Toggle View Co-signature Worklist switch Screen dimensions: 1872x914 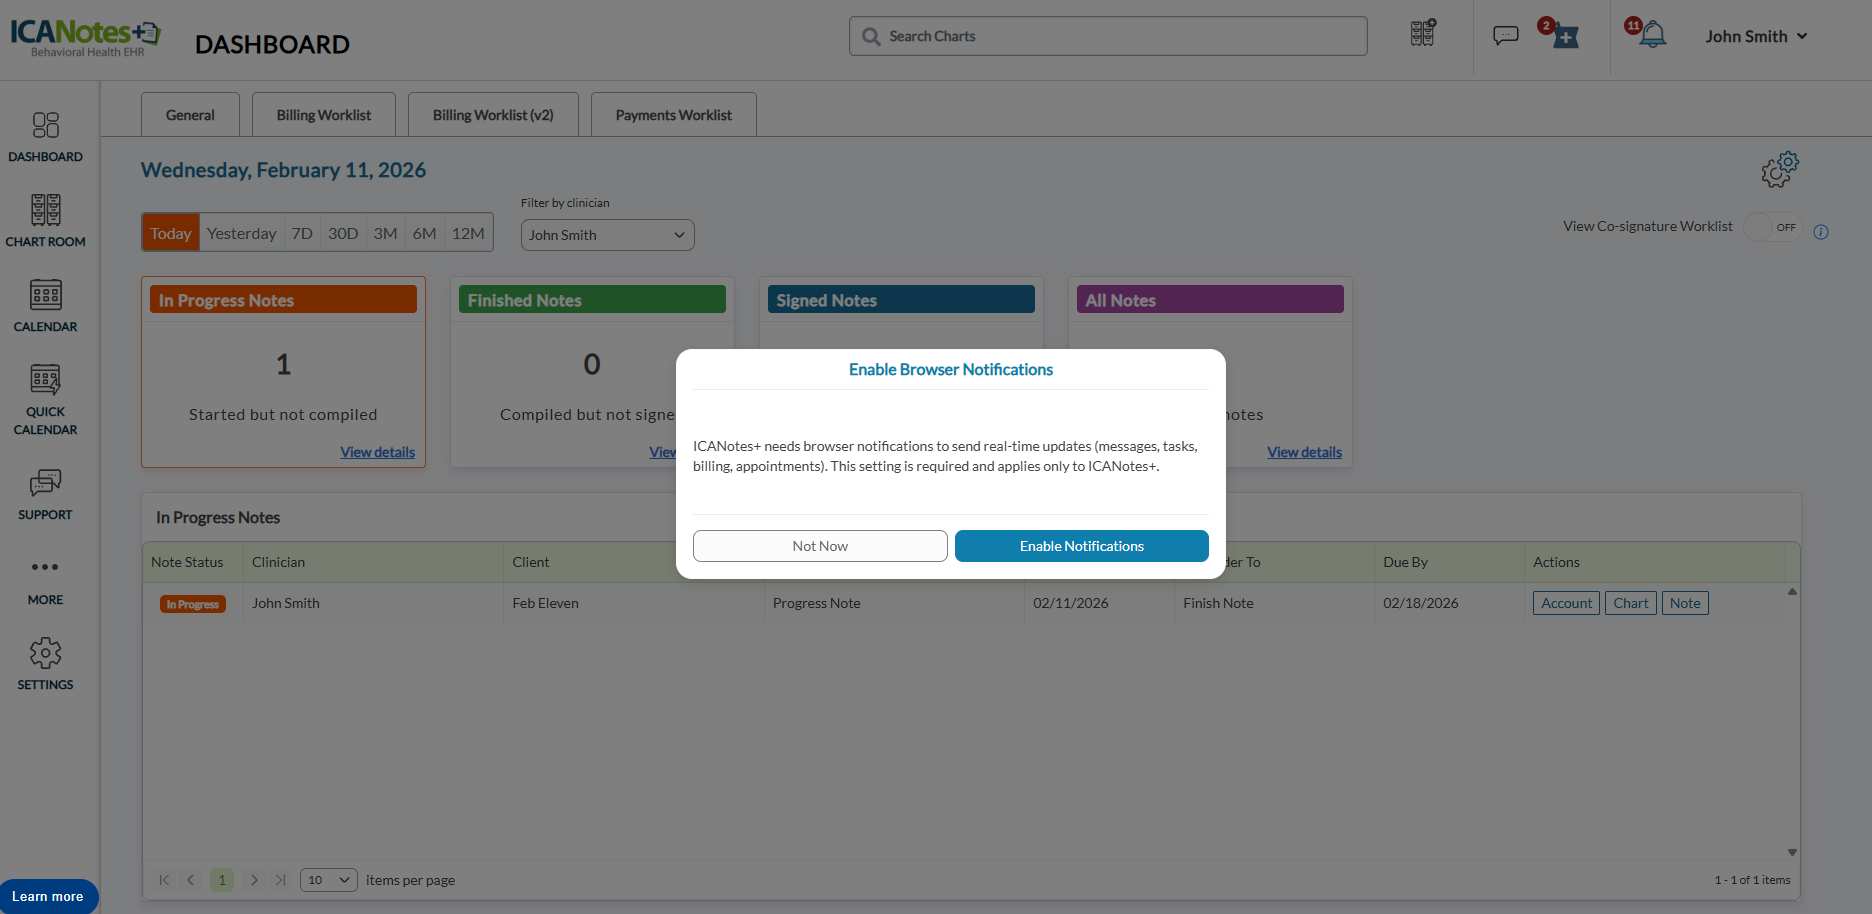click(x=1773, y=227)
